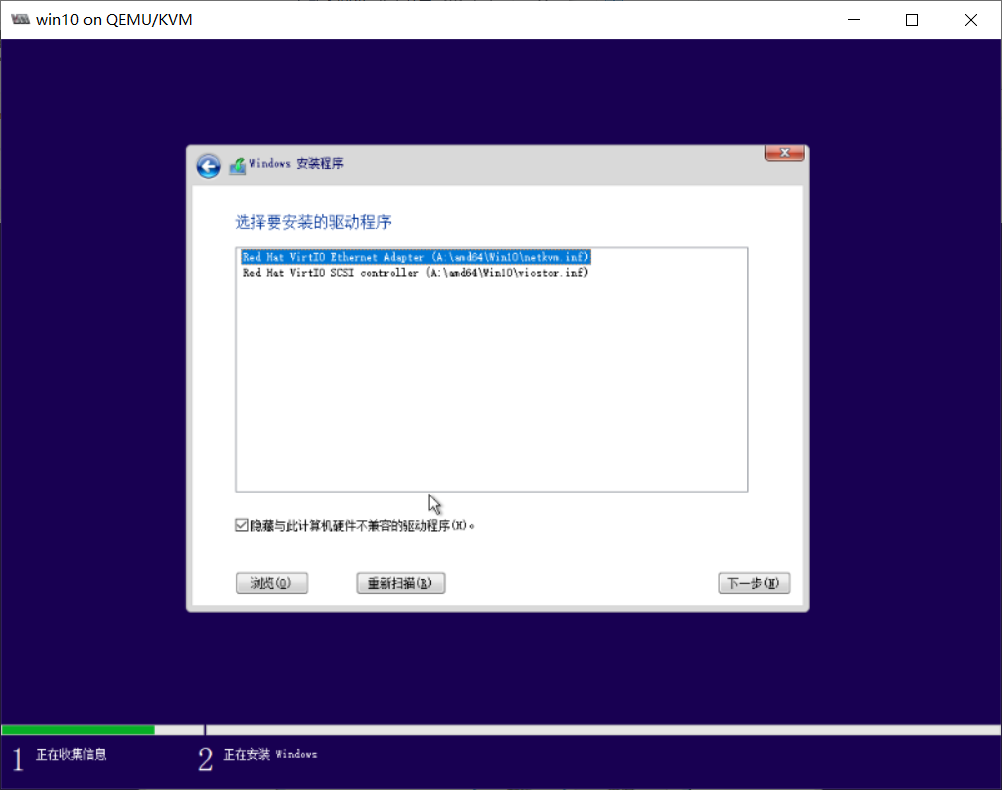This screenshot has height=790, width=1002.
Task: Click the 重新扫描(R) rescan button
Action: coord(401,583)
